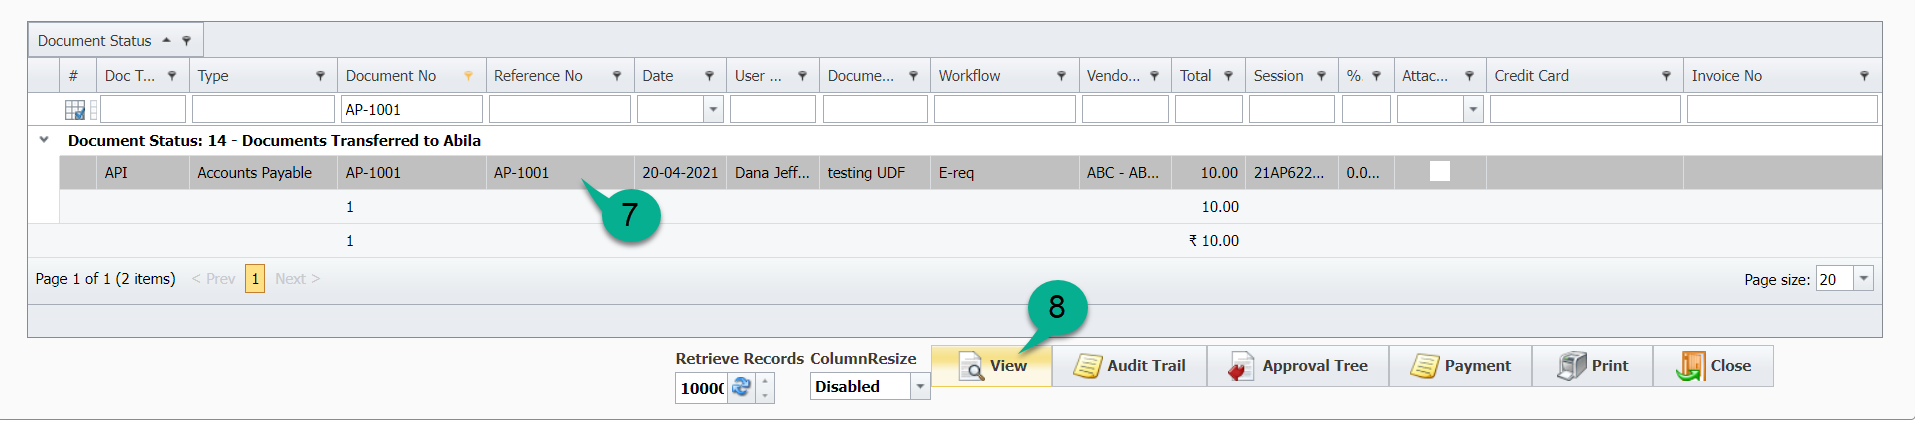Click the Approval Tree button
This screenshot has height=424, width=1915.
tap(1297, 366)
